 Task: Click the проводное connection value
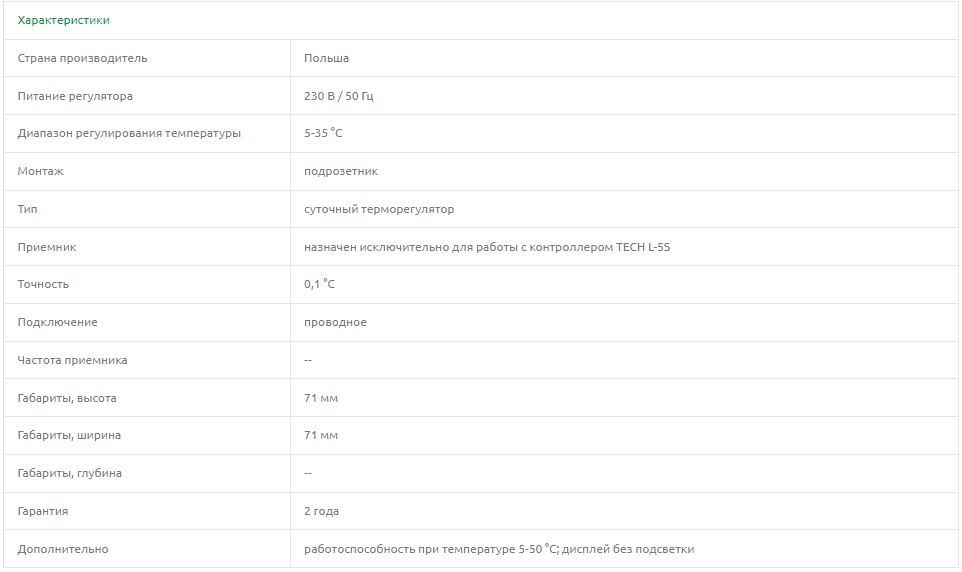[335, 322]
